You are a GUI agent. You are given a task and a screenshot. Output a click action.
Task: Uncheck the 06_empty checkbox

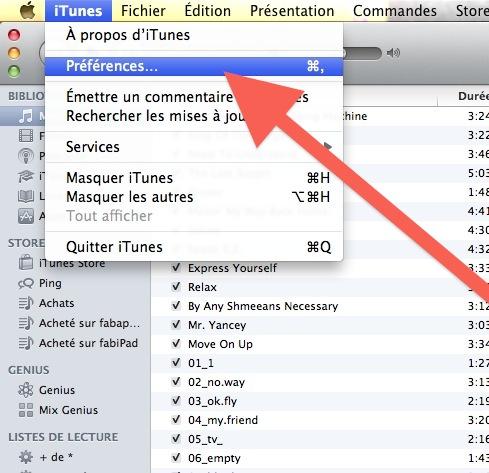(176, 458)
